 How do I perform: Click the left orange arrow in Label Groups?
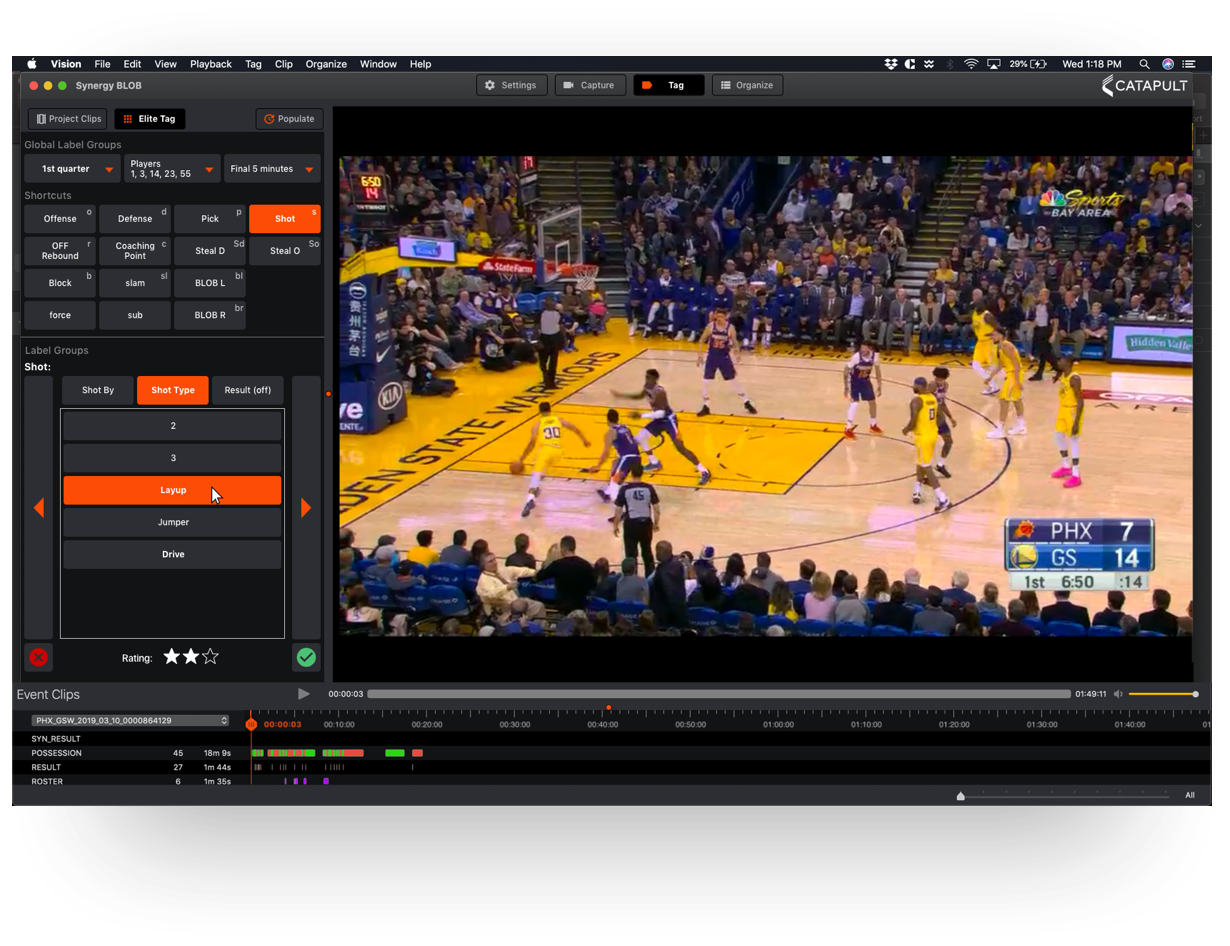pyautogui.click(x=39, y=508)
